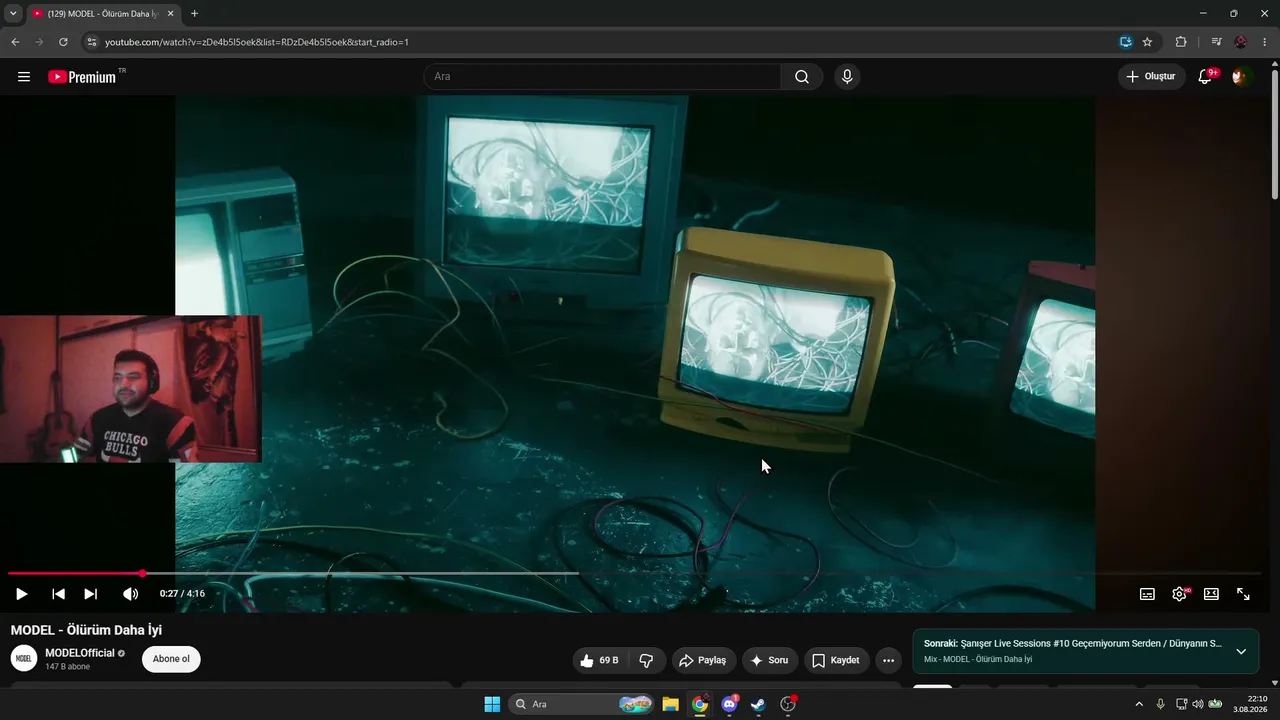Share the video via Paylaş
1280x720 pixels.
pos(704,660)
